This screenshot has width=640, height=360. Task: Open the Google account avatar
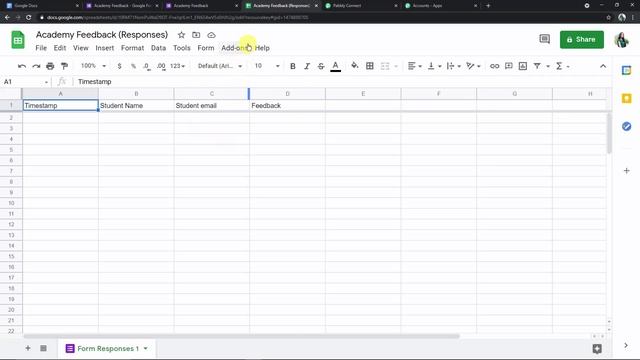tap(621, 40)
